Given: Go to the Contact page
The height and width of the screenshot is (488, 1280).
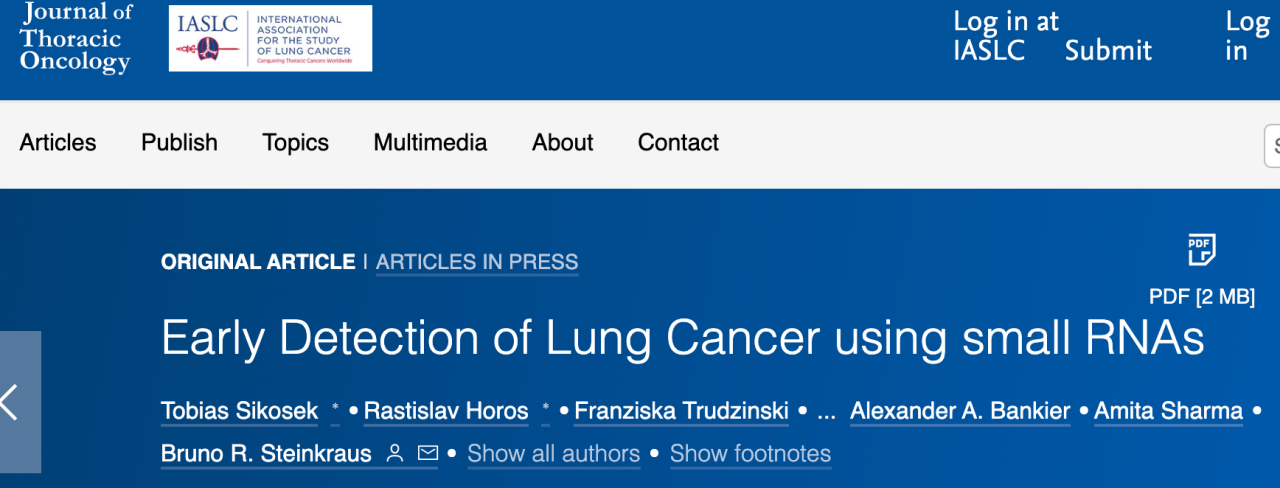Looking at the screenshot, I should click(678, 143).
